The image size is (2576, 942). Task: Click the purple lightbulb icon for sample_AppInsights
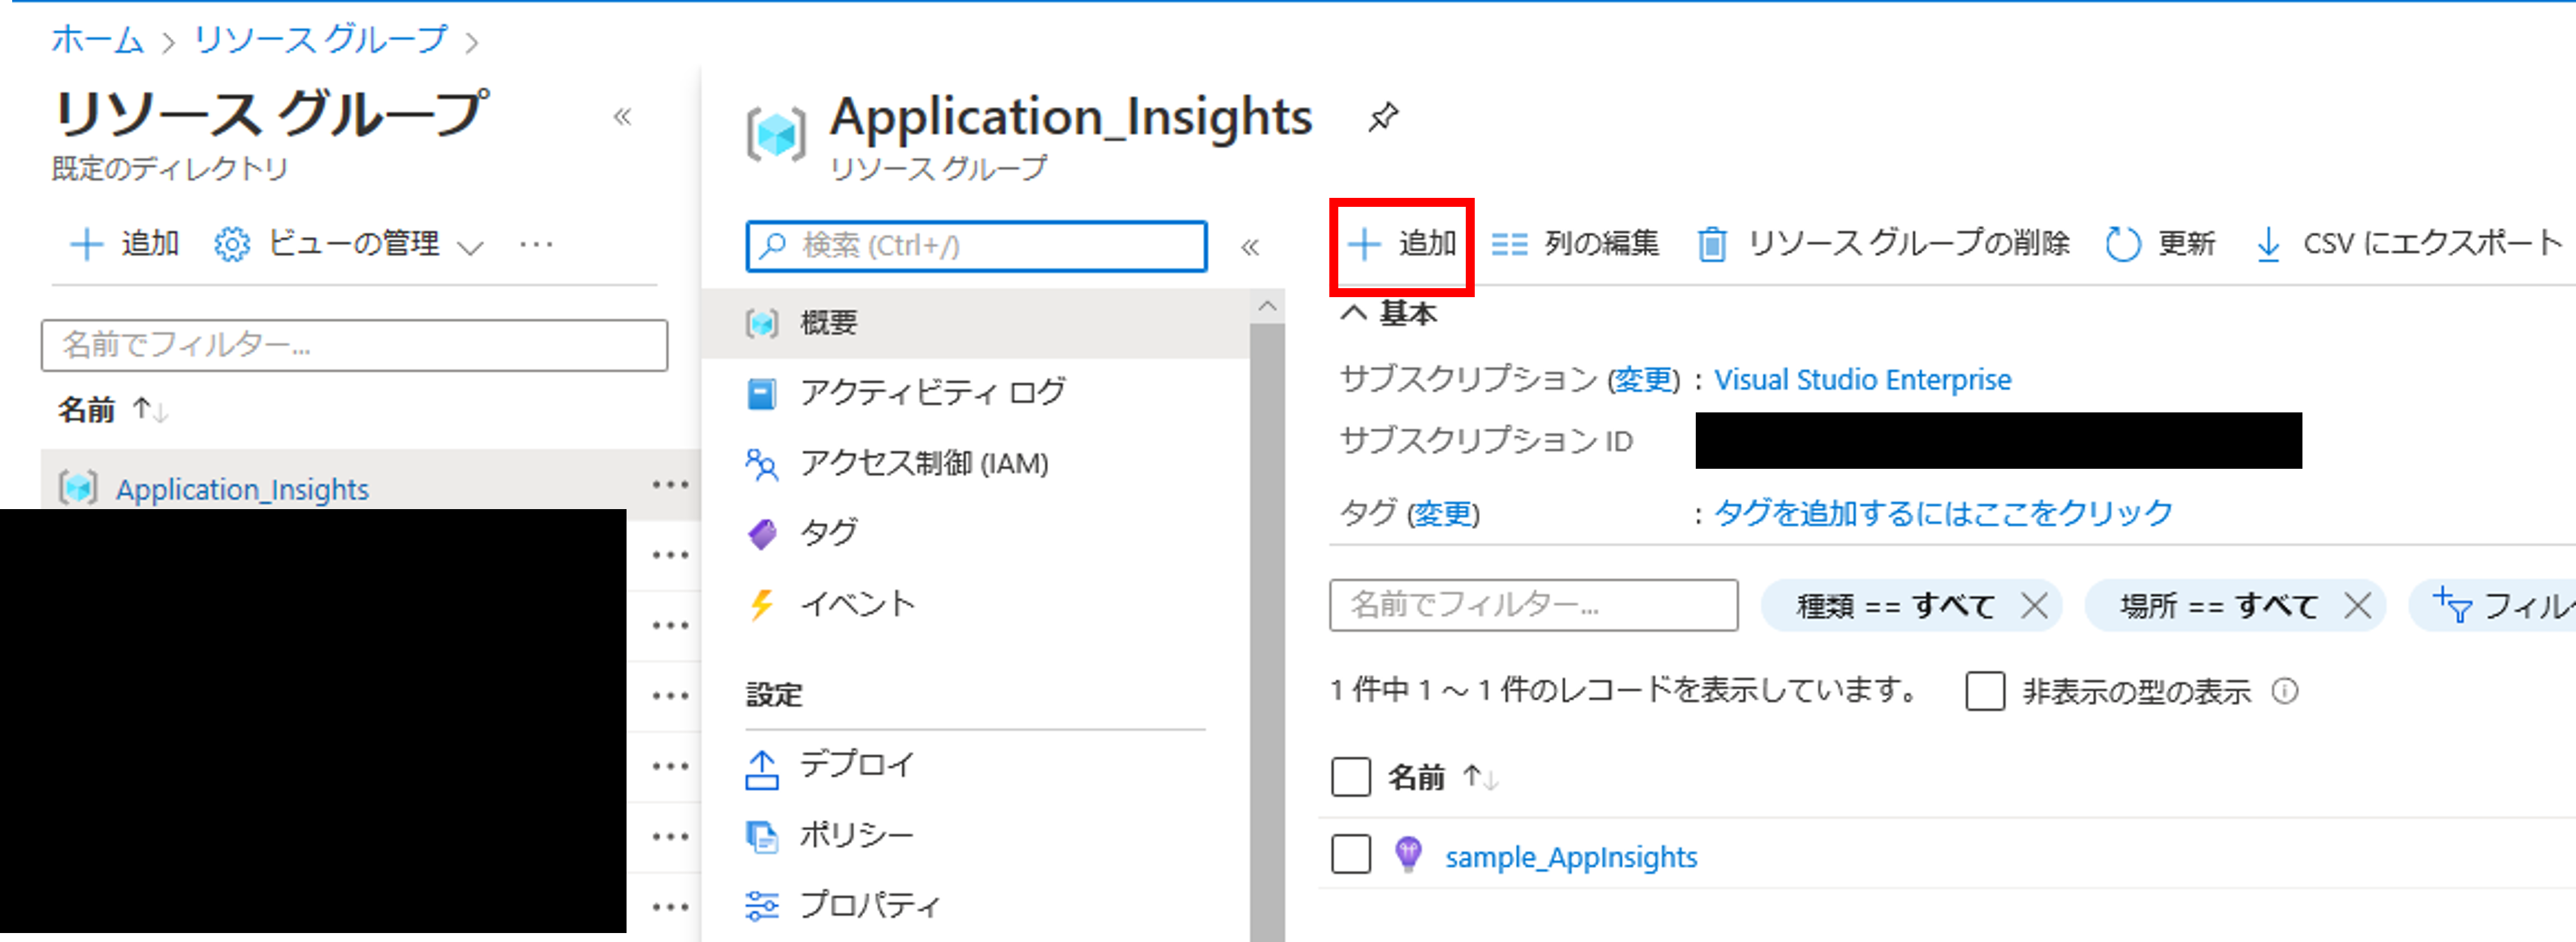(1408, 854)
